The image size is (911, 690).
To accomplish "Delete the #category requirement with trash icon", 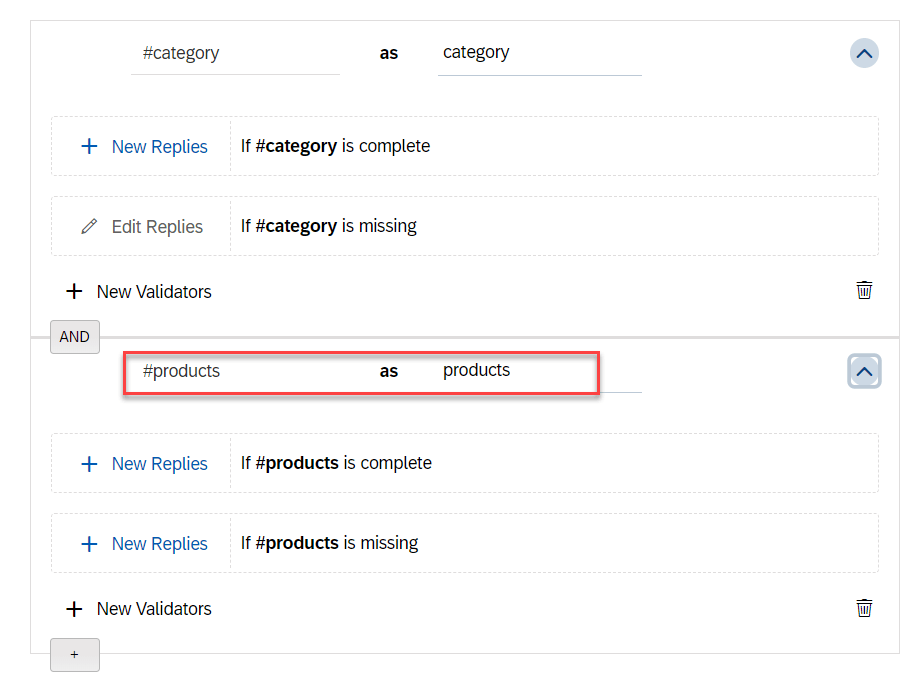I will [x=864, y=291].
